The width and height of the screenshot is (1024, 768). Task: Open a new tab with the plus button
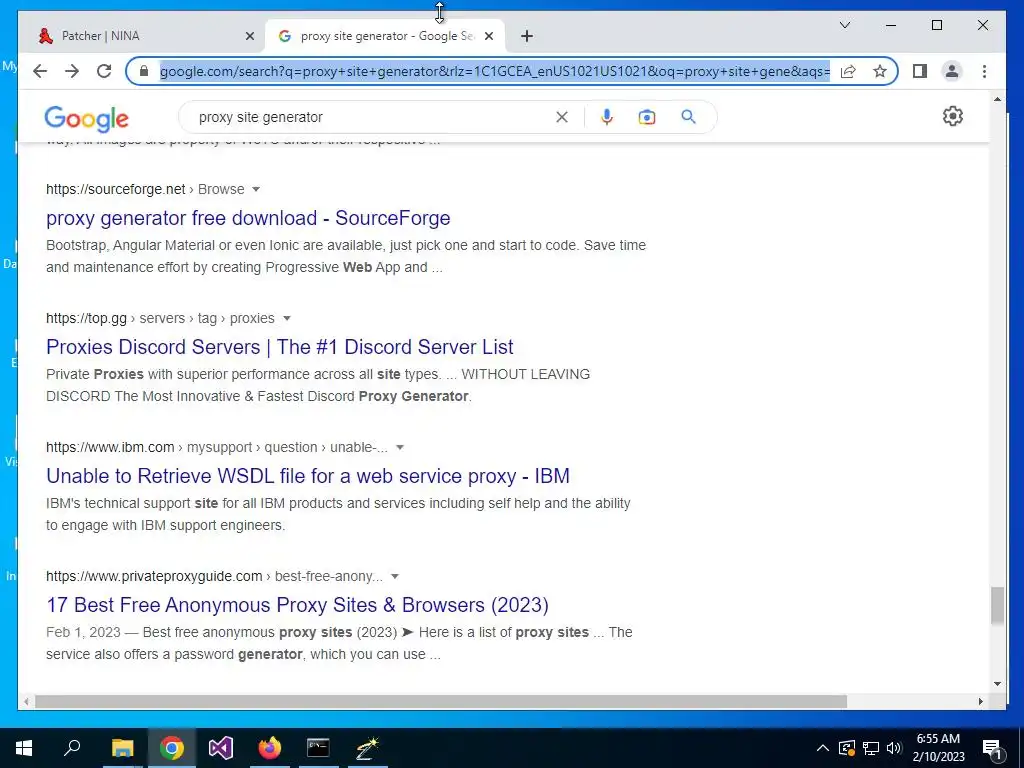pos(527,36)
